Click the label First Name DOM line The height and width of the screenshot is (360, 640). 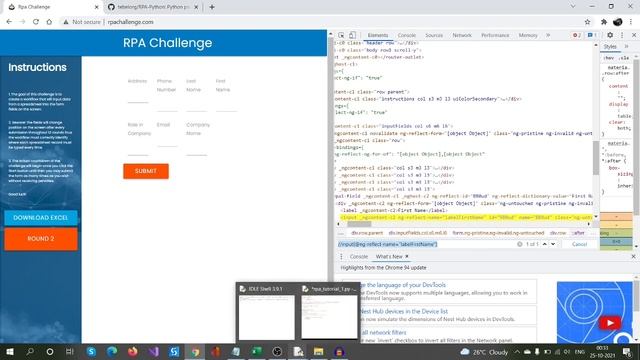pyautogui.click(x=395, y=211)
